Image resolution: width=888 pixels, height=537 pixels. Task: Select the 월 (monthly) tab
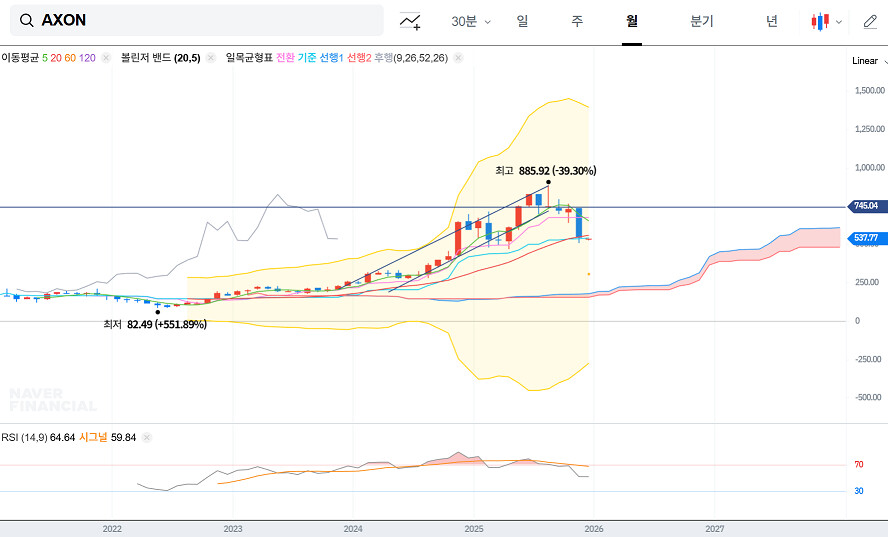tap(631, 22)
